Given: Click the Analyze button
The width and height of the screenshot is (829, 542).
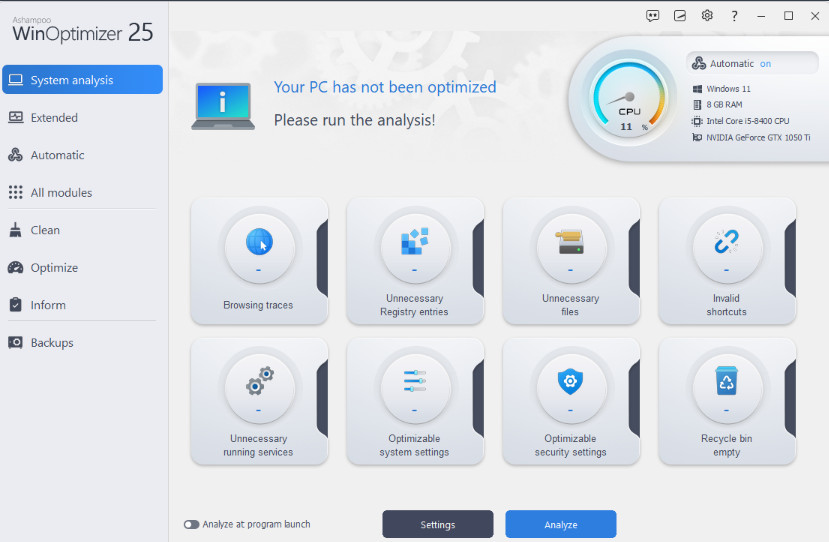Looking at the screenshot, I should tap(561, 525).
